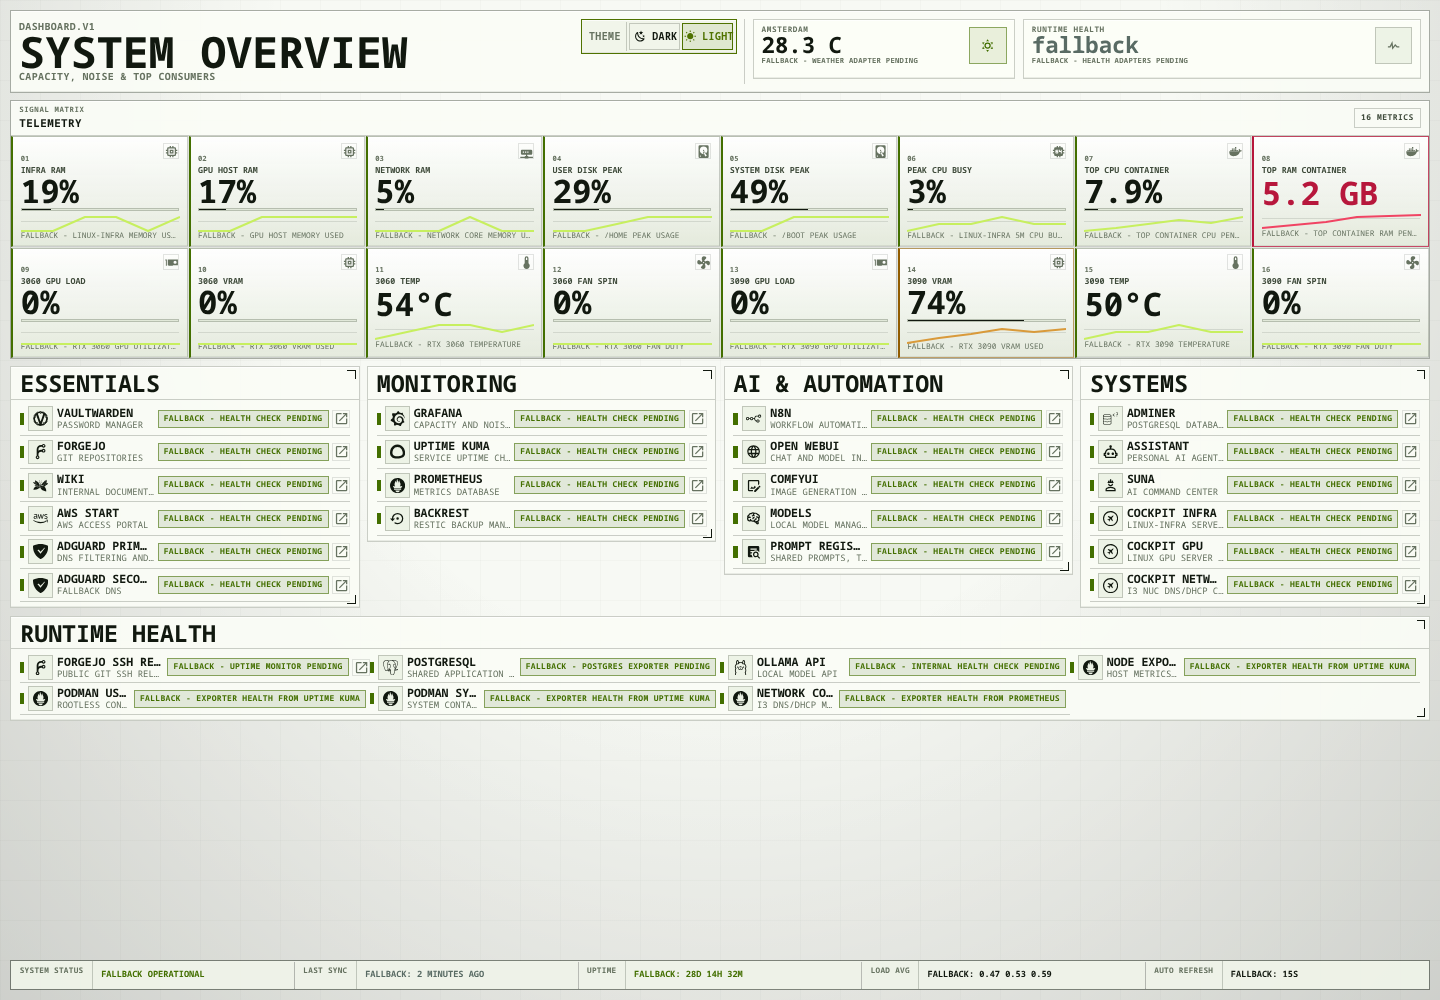Click PostgreSQL's Postgres exporter pending badge
This screenshot has height=1000, width=1440.
[618, 667]
